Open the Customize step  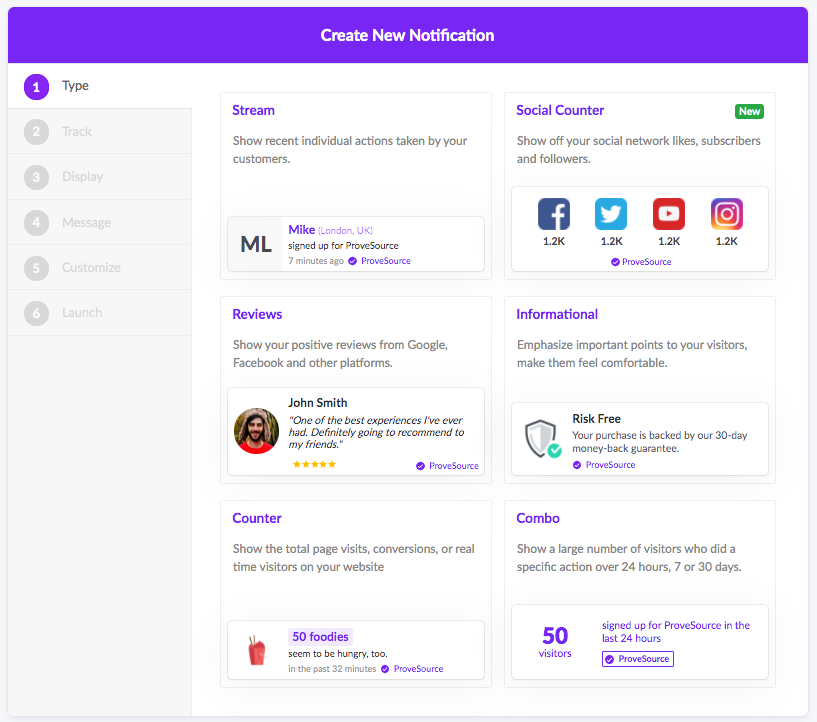(100, 268)
